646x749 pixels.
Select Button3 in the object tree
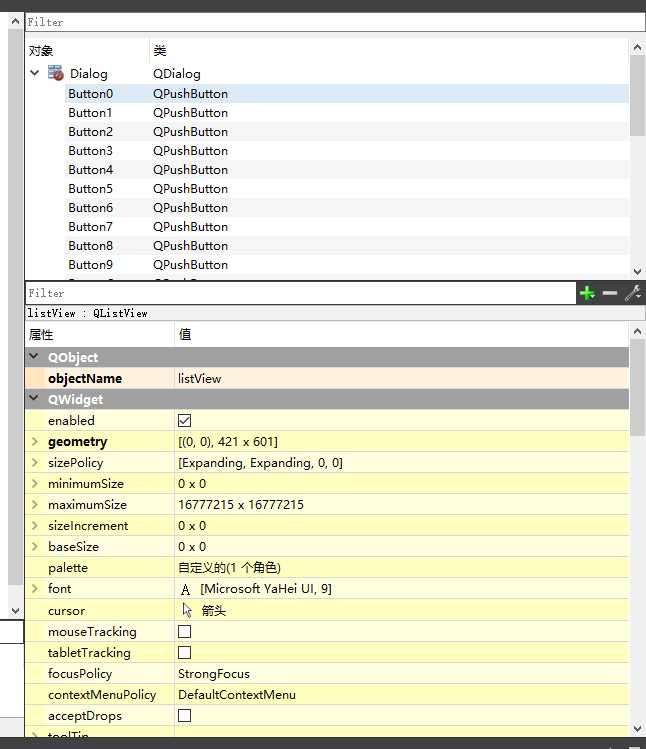[90, 151]
